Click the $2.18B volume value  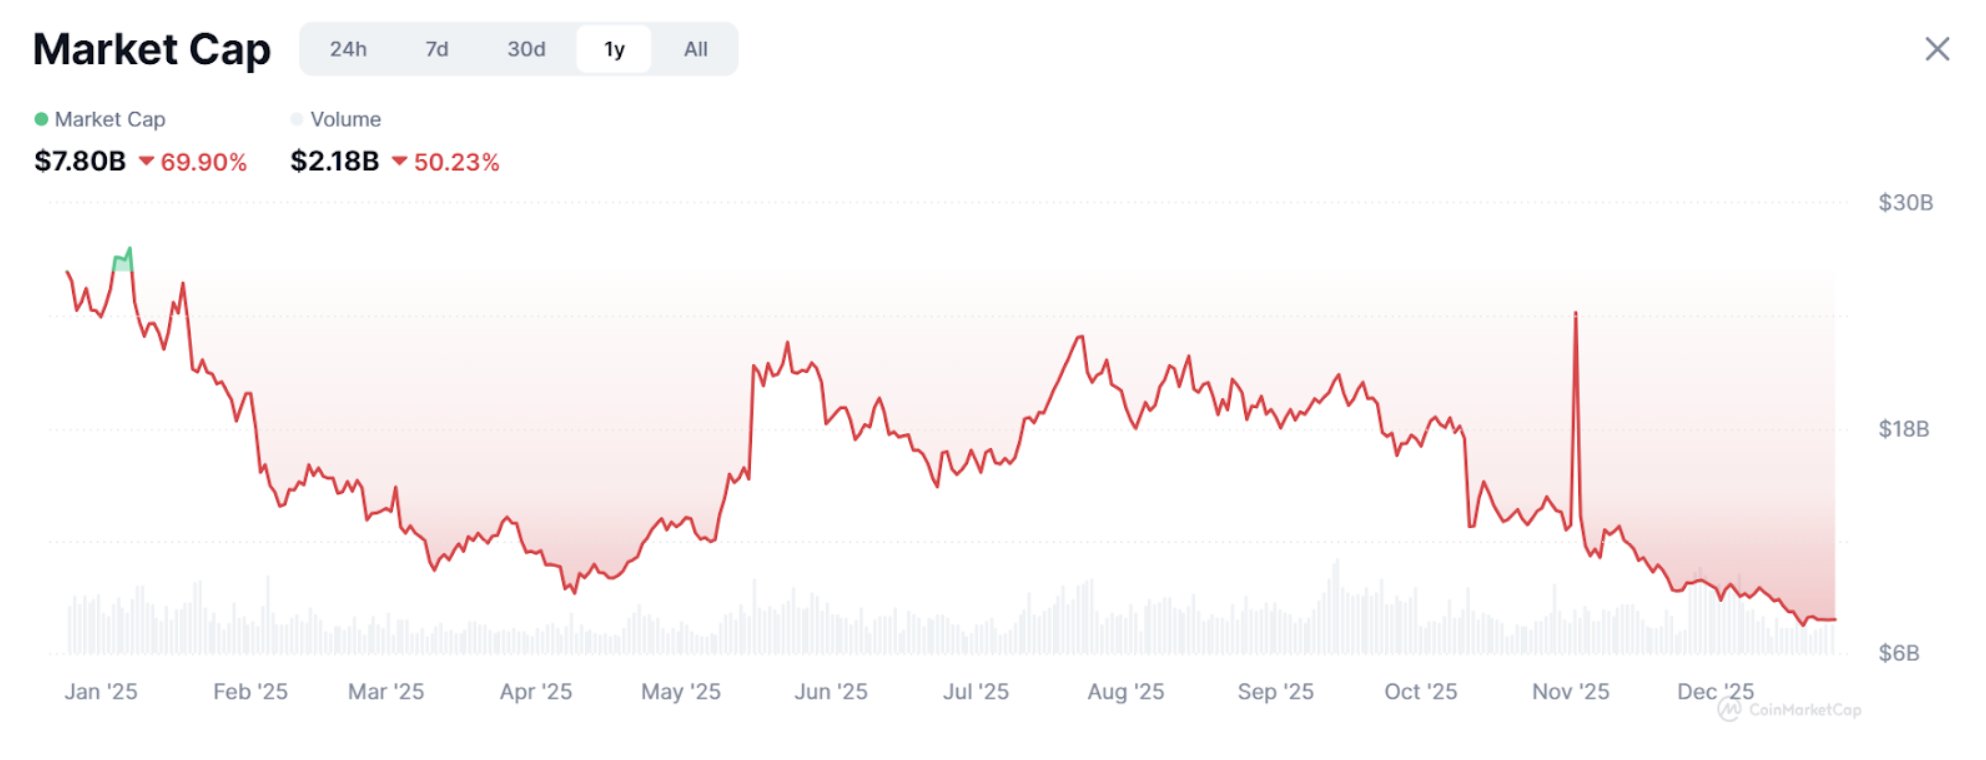(334, 161)
